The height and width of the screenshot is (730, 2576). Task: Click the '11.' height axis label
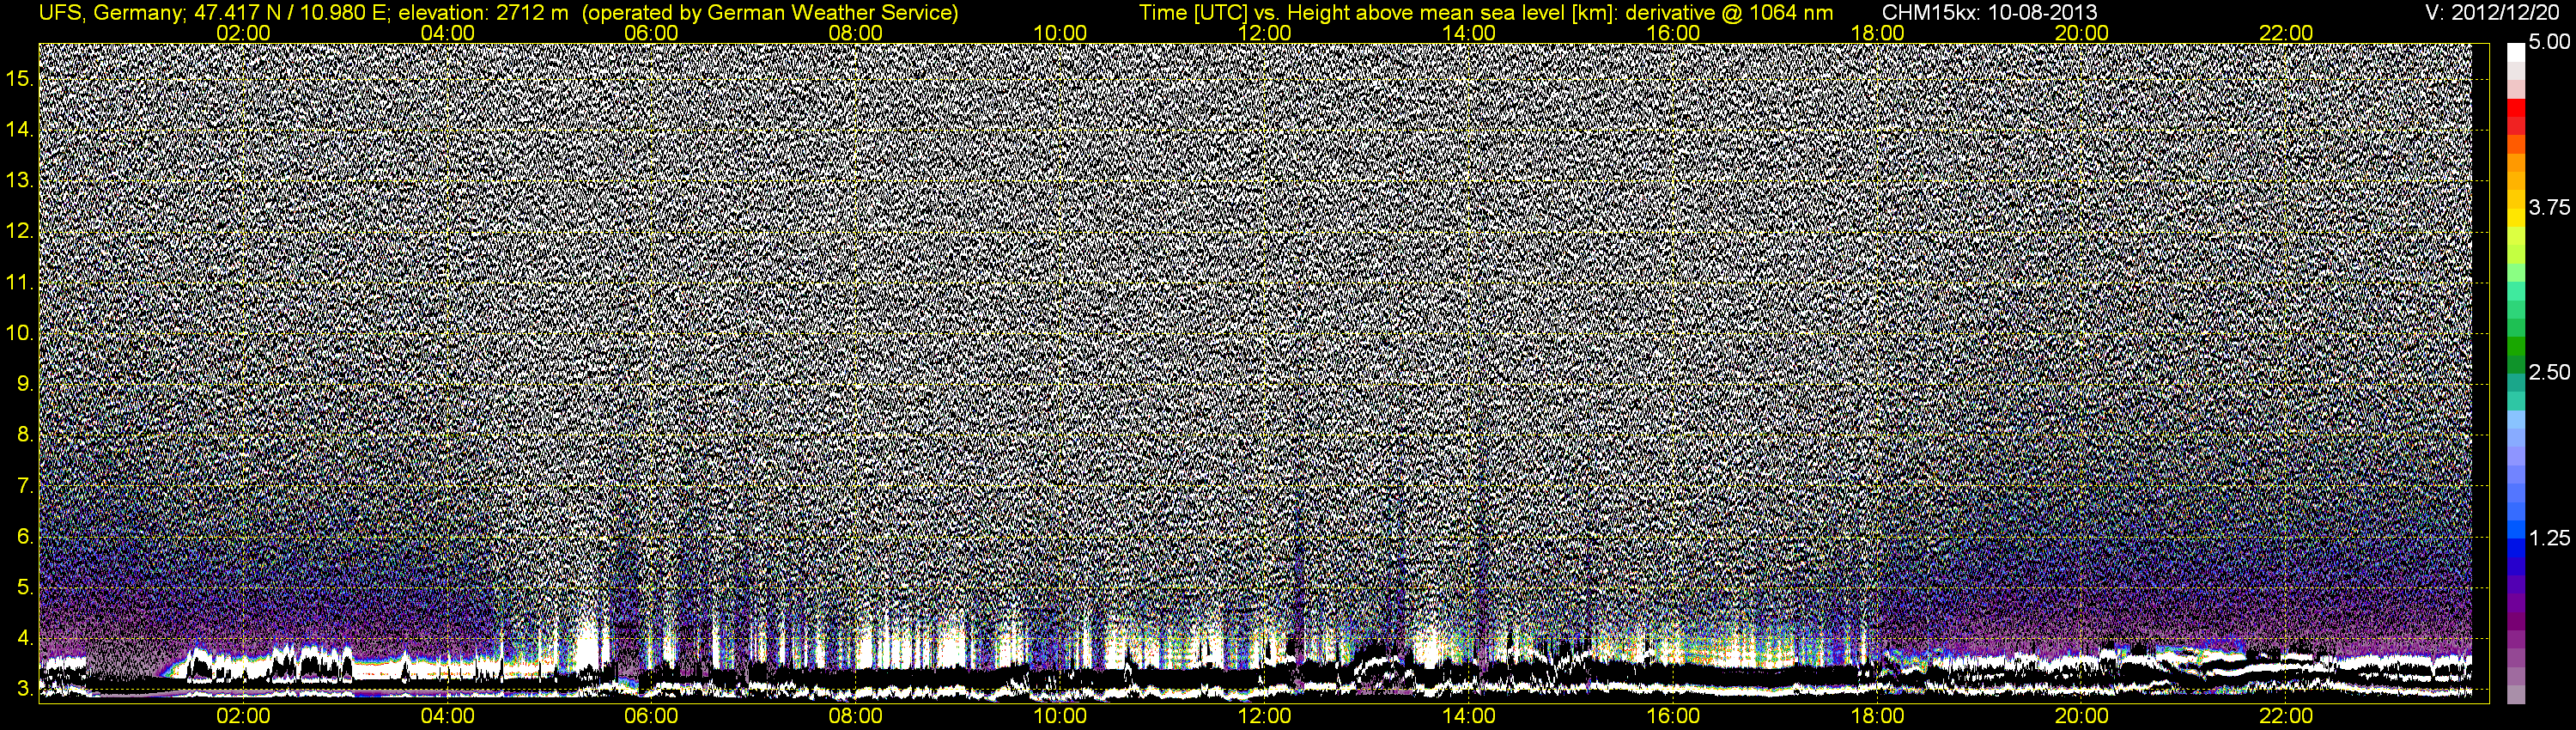[21, 282]
